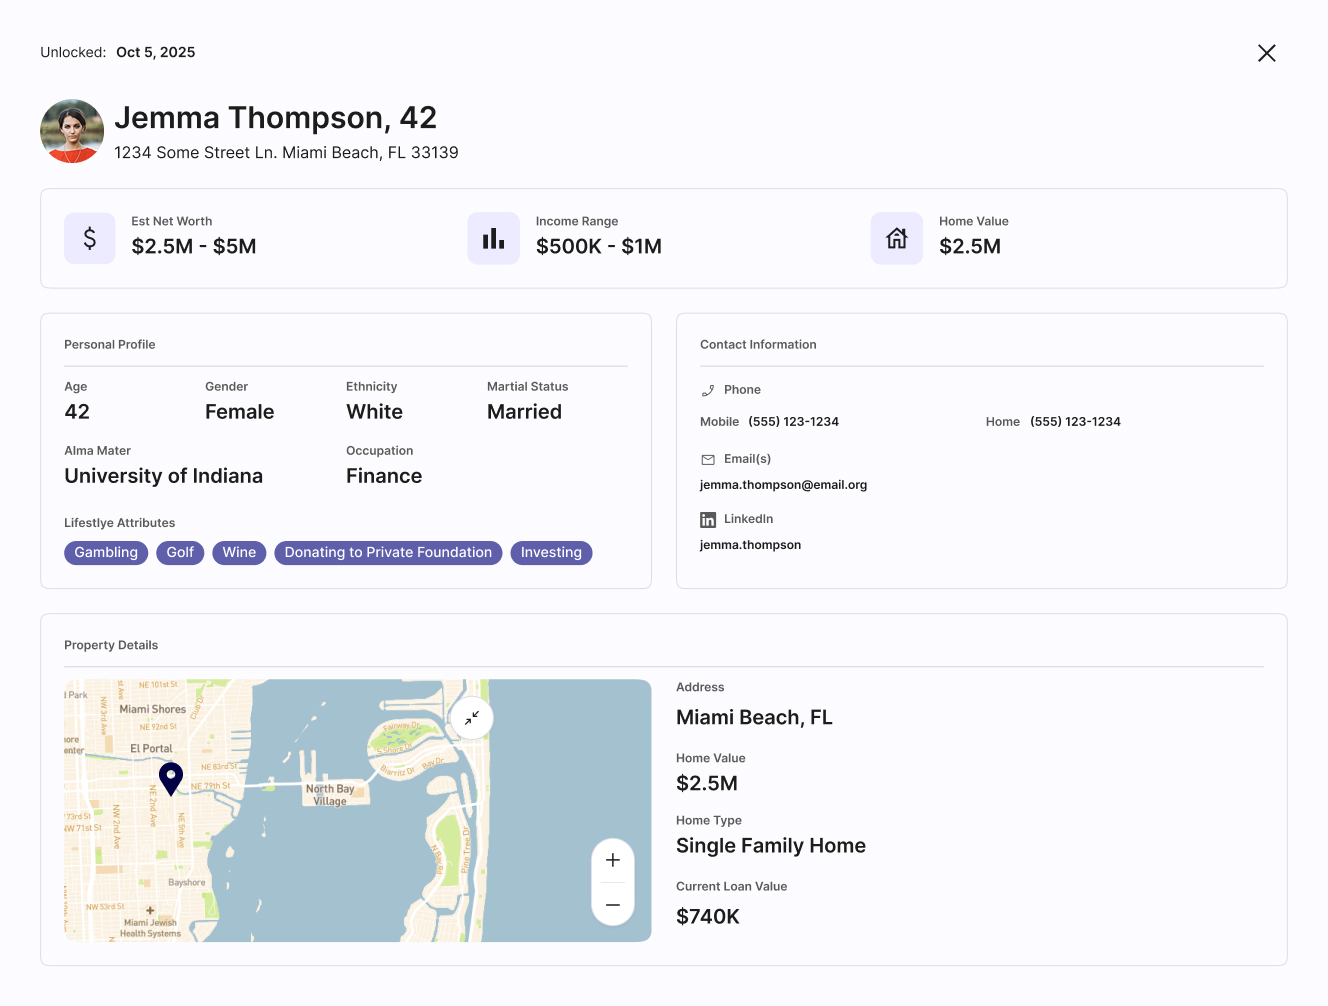Screen dimensions: 1328x1006
Task: Open the jemma.thompson LinkedIn profile link
Action: click(750, 545)
